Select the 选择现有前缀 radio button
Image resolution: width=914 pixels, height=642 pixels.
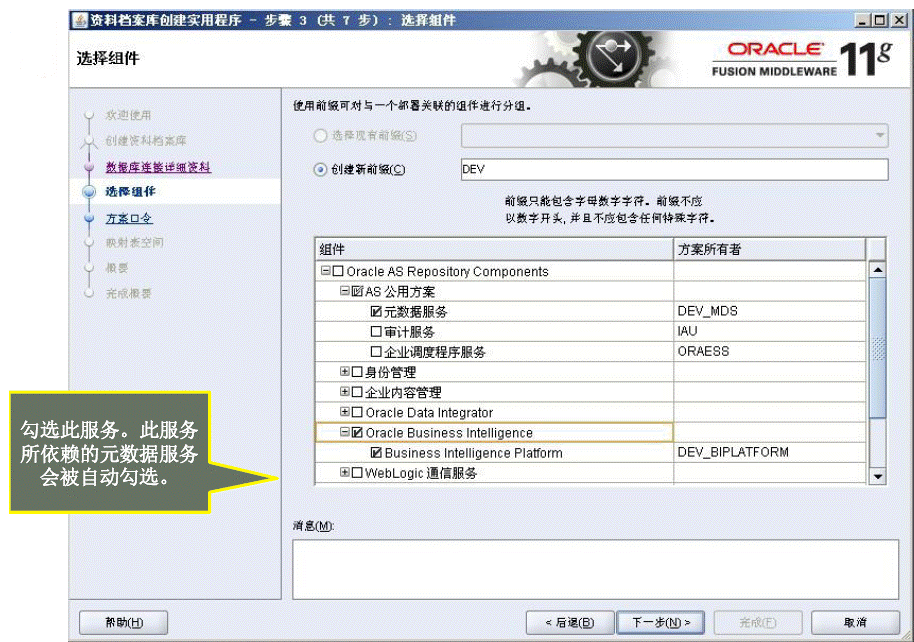(x=320, y=136)
